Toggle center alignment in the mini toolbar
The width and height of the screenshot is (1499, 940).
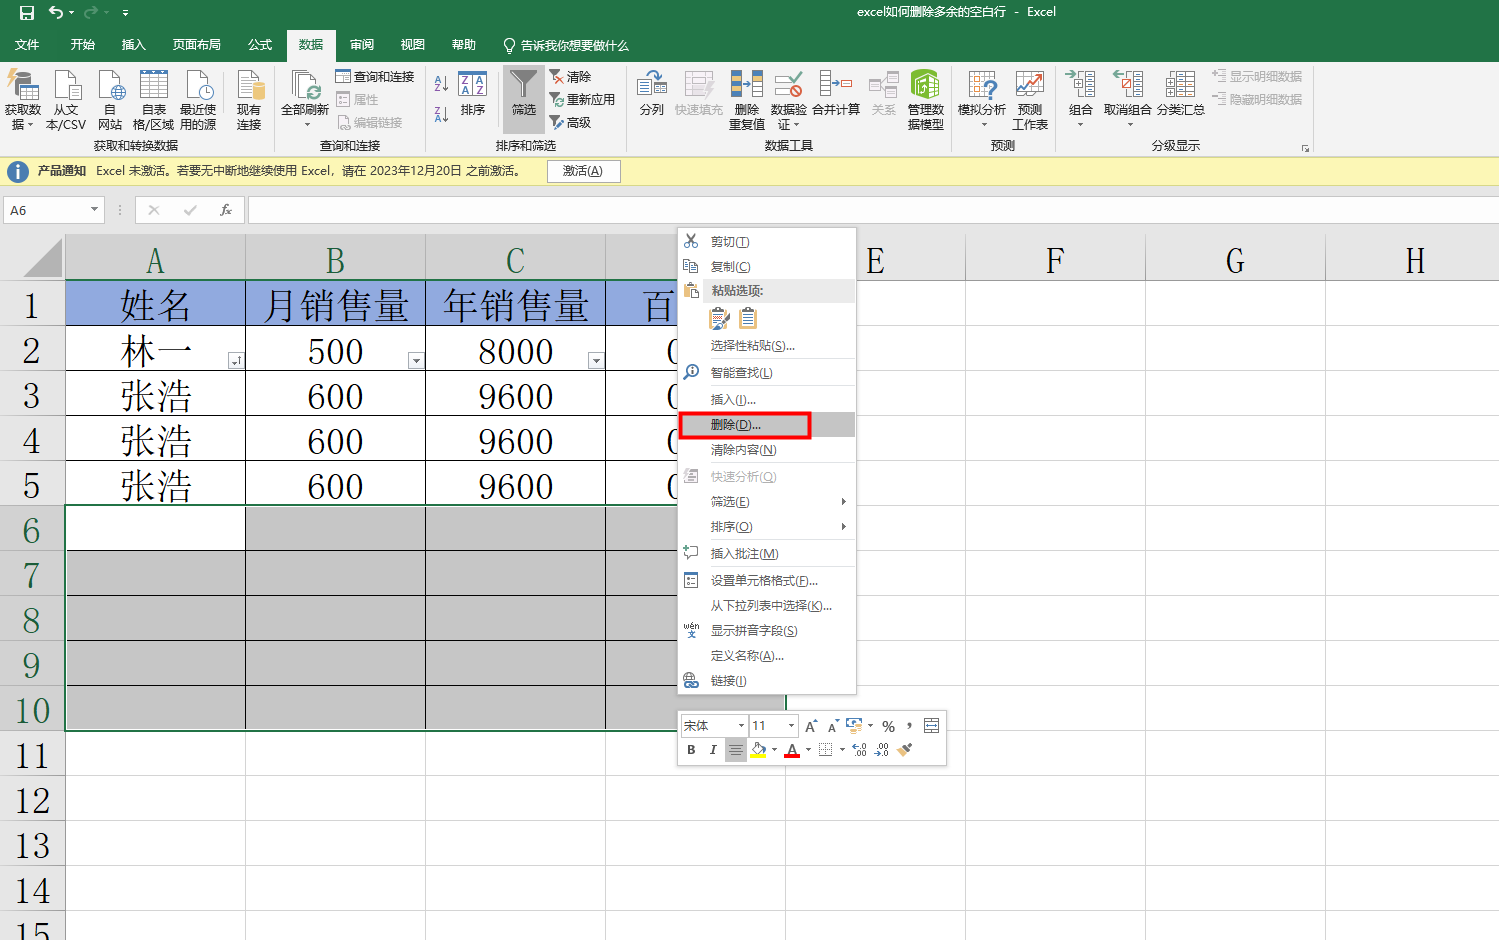point(735,750)
